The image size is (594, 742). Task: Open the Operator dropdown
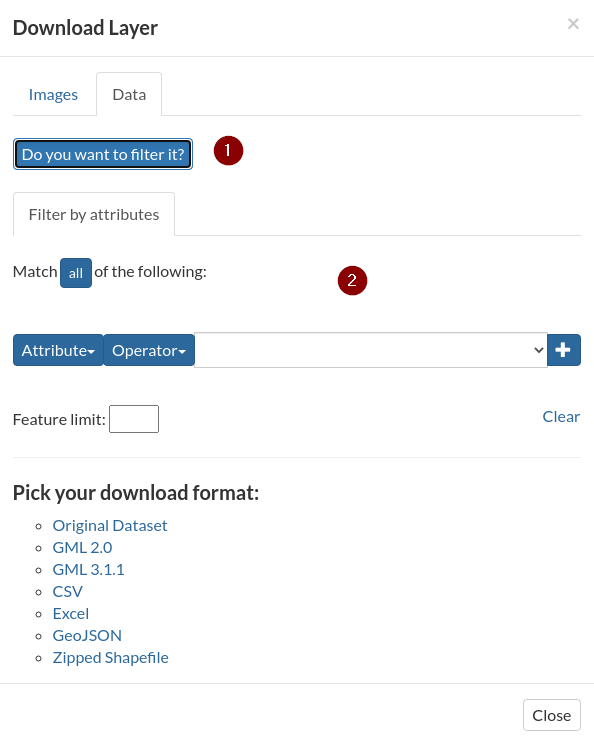[x=149, y=350]
